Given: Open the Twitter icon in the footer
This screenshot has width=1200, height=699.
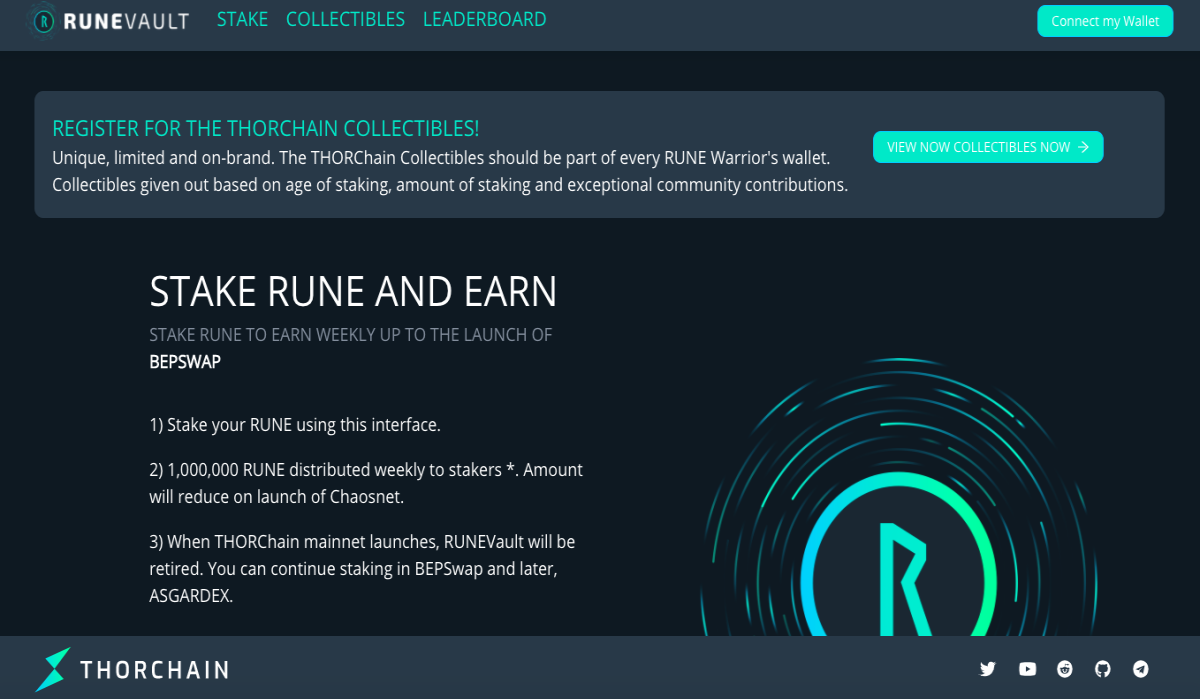Looking at the screenshot, I should click(x=988, y=669).
